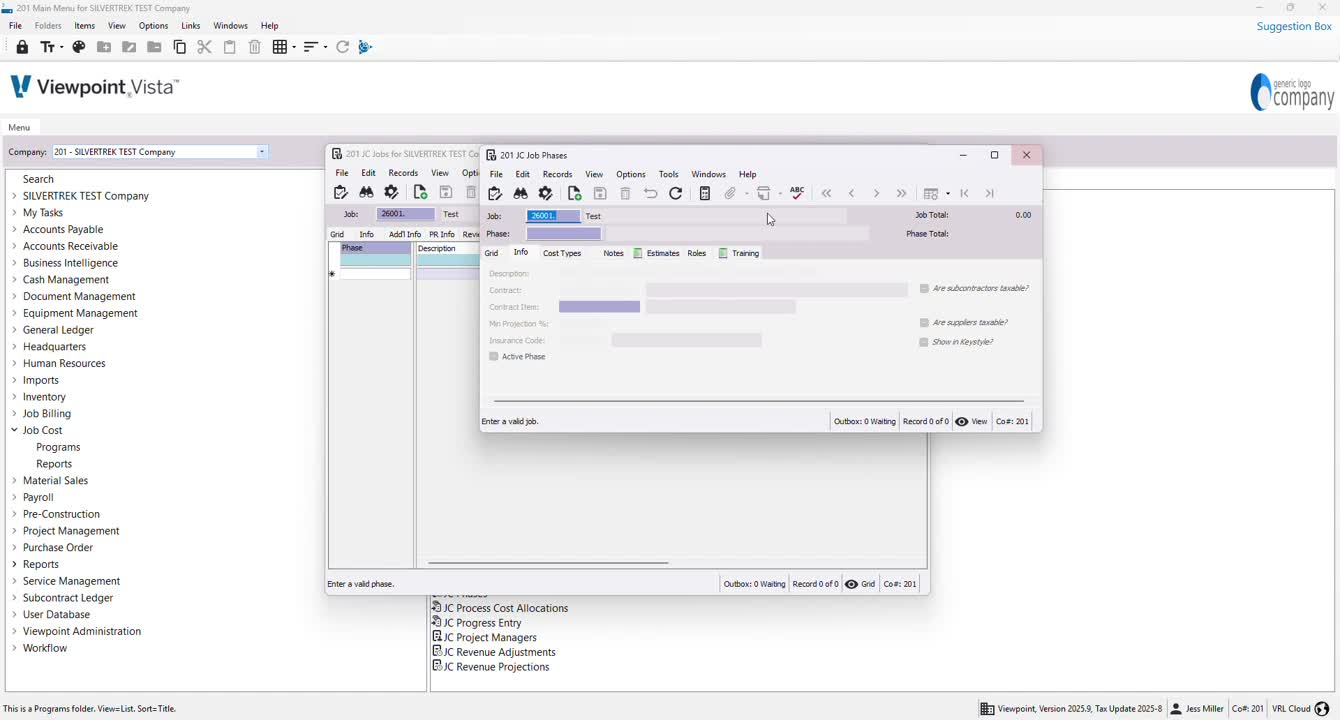Open Tools menu in JC Job Phases
Screen dimensions: 1340x720
point(669,174)
